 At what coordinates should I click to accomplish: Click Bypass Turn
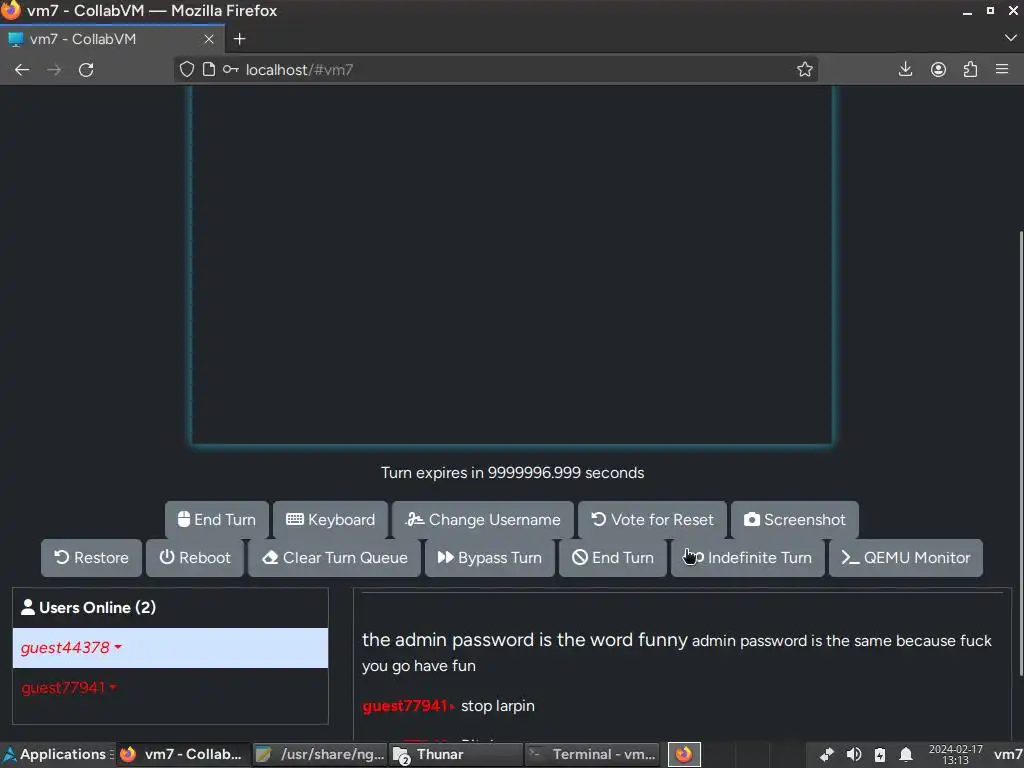coord(490,558)
